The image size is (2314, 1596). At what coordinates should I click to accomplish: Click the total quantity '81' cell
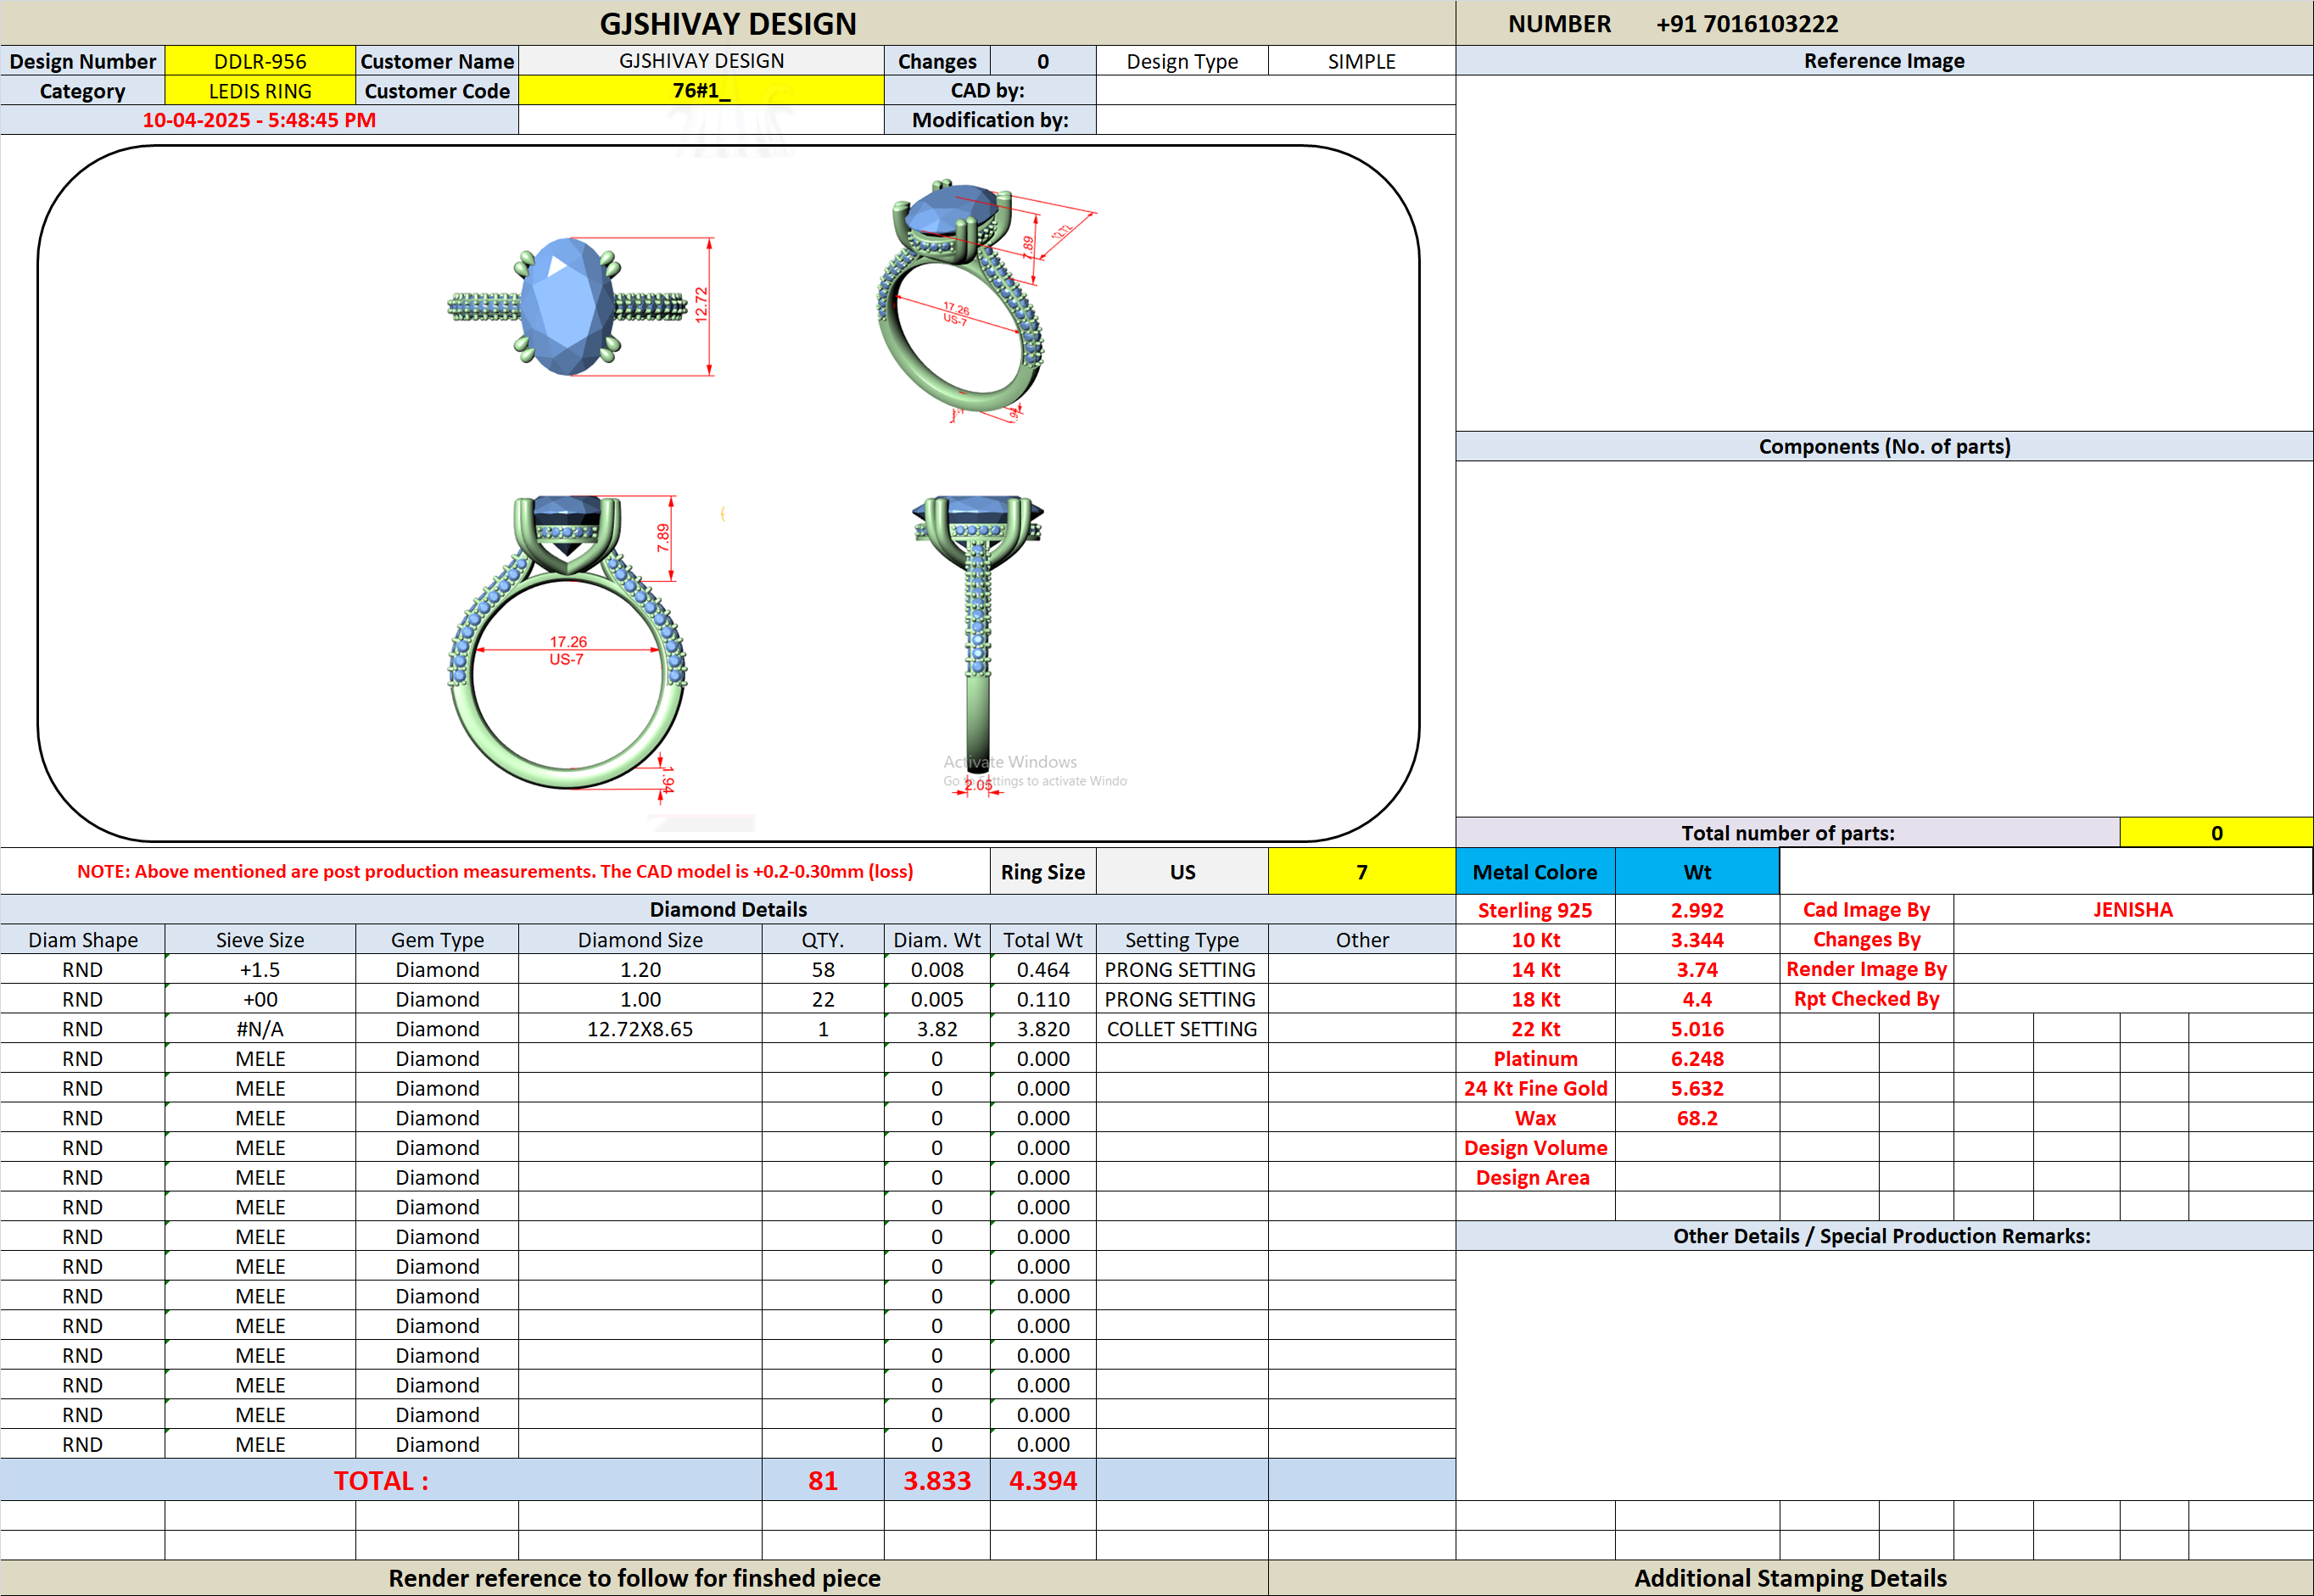click(823, 1481)
